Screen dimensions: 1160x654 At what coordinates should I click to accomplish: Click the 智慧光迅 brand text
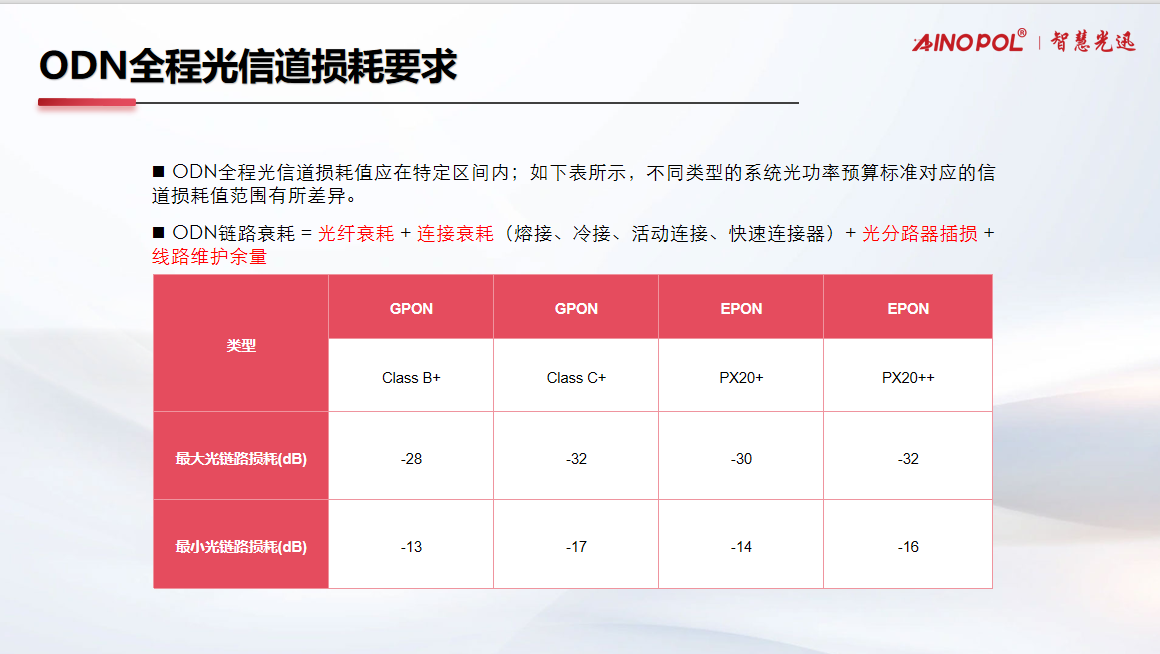[1092, 42]
